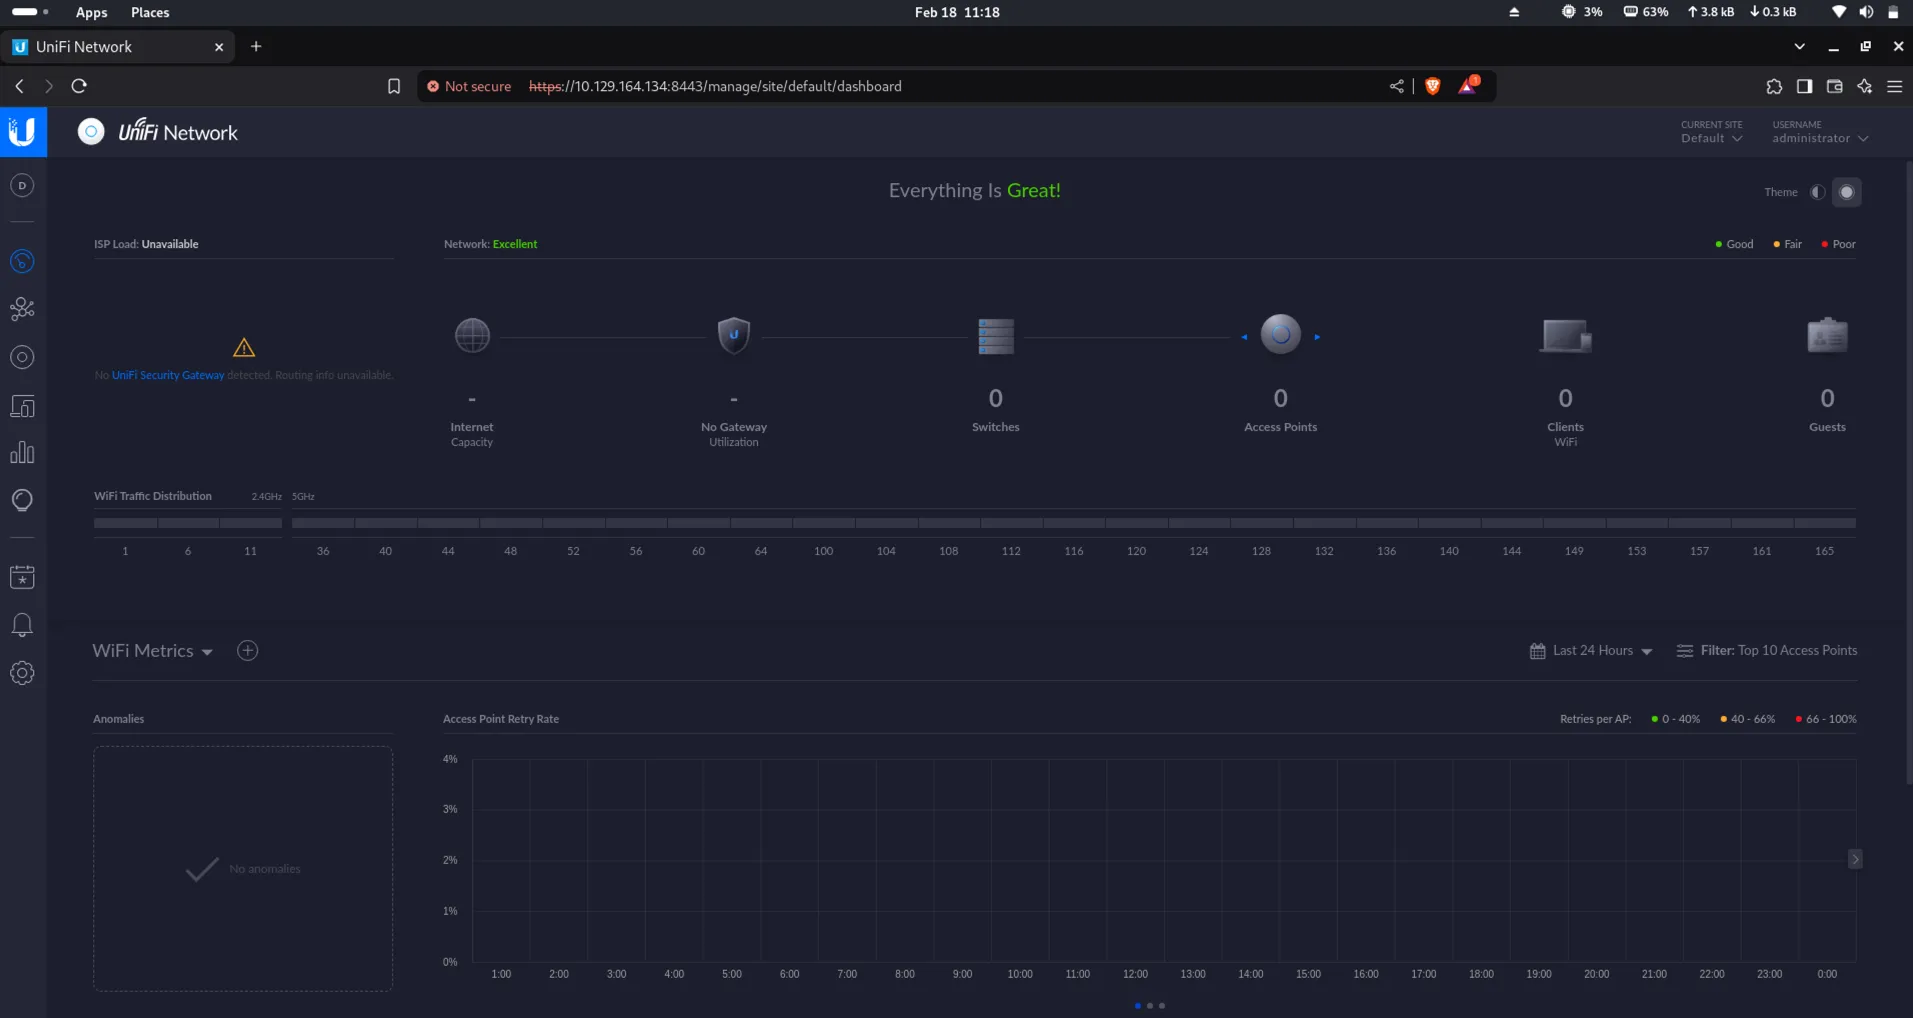Bookmark this page icon

point(394,86)
